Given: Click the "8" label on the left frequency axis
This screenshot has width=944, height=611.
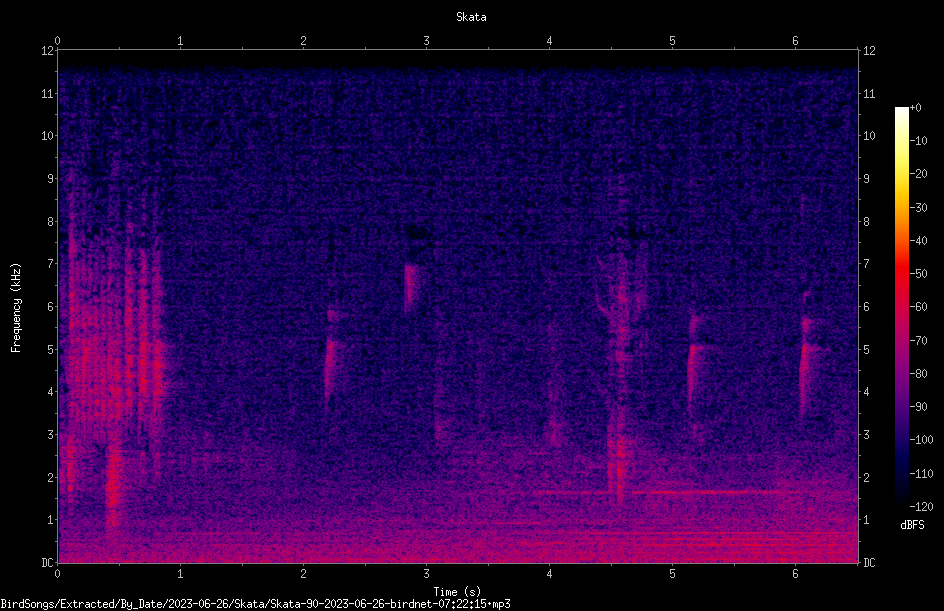Looking at the screenshot, I should (x=50, y=222).
